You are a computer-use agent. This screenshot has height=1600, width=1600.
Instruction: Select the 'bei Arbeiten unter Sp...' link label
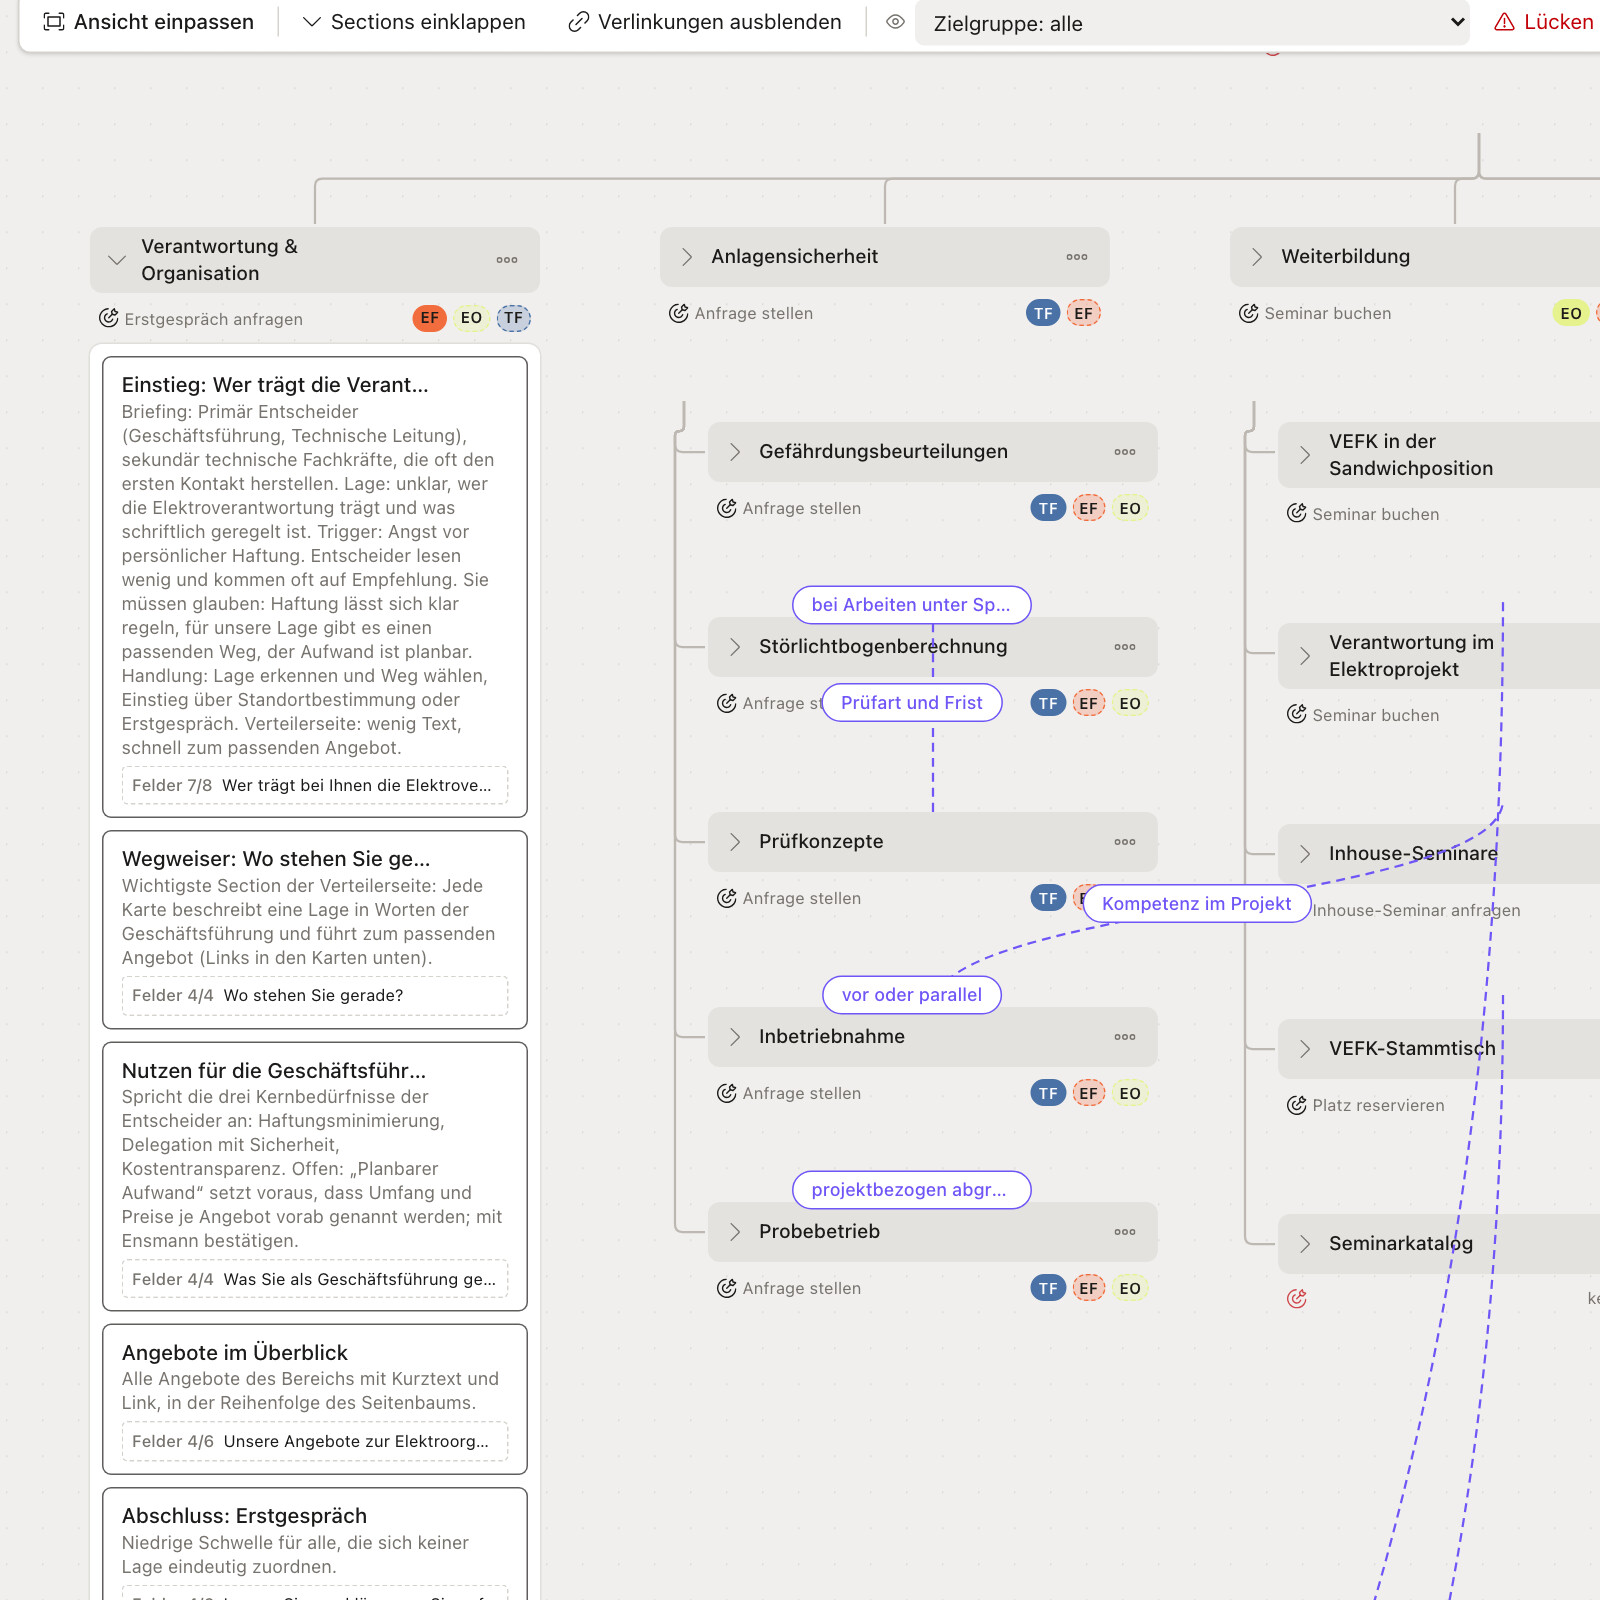[x=911, y=605]
